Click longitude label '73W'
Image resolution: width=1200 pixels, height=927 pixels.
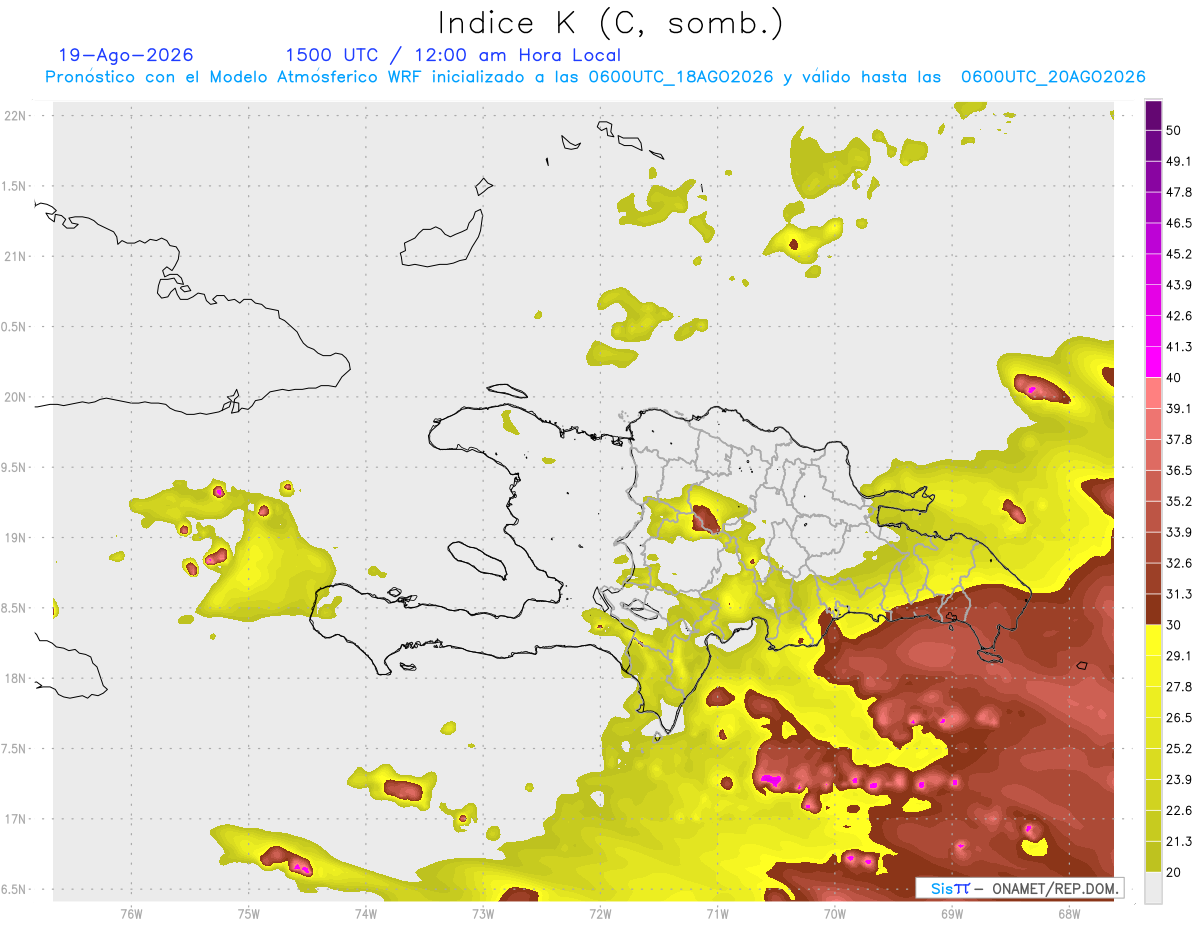[x=483, y=913]
